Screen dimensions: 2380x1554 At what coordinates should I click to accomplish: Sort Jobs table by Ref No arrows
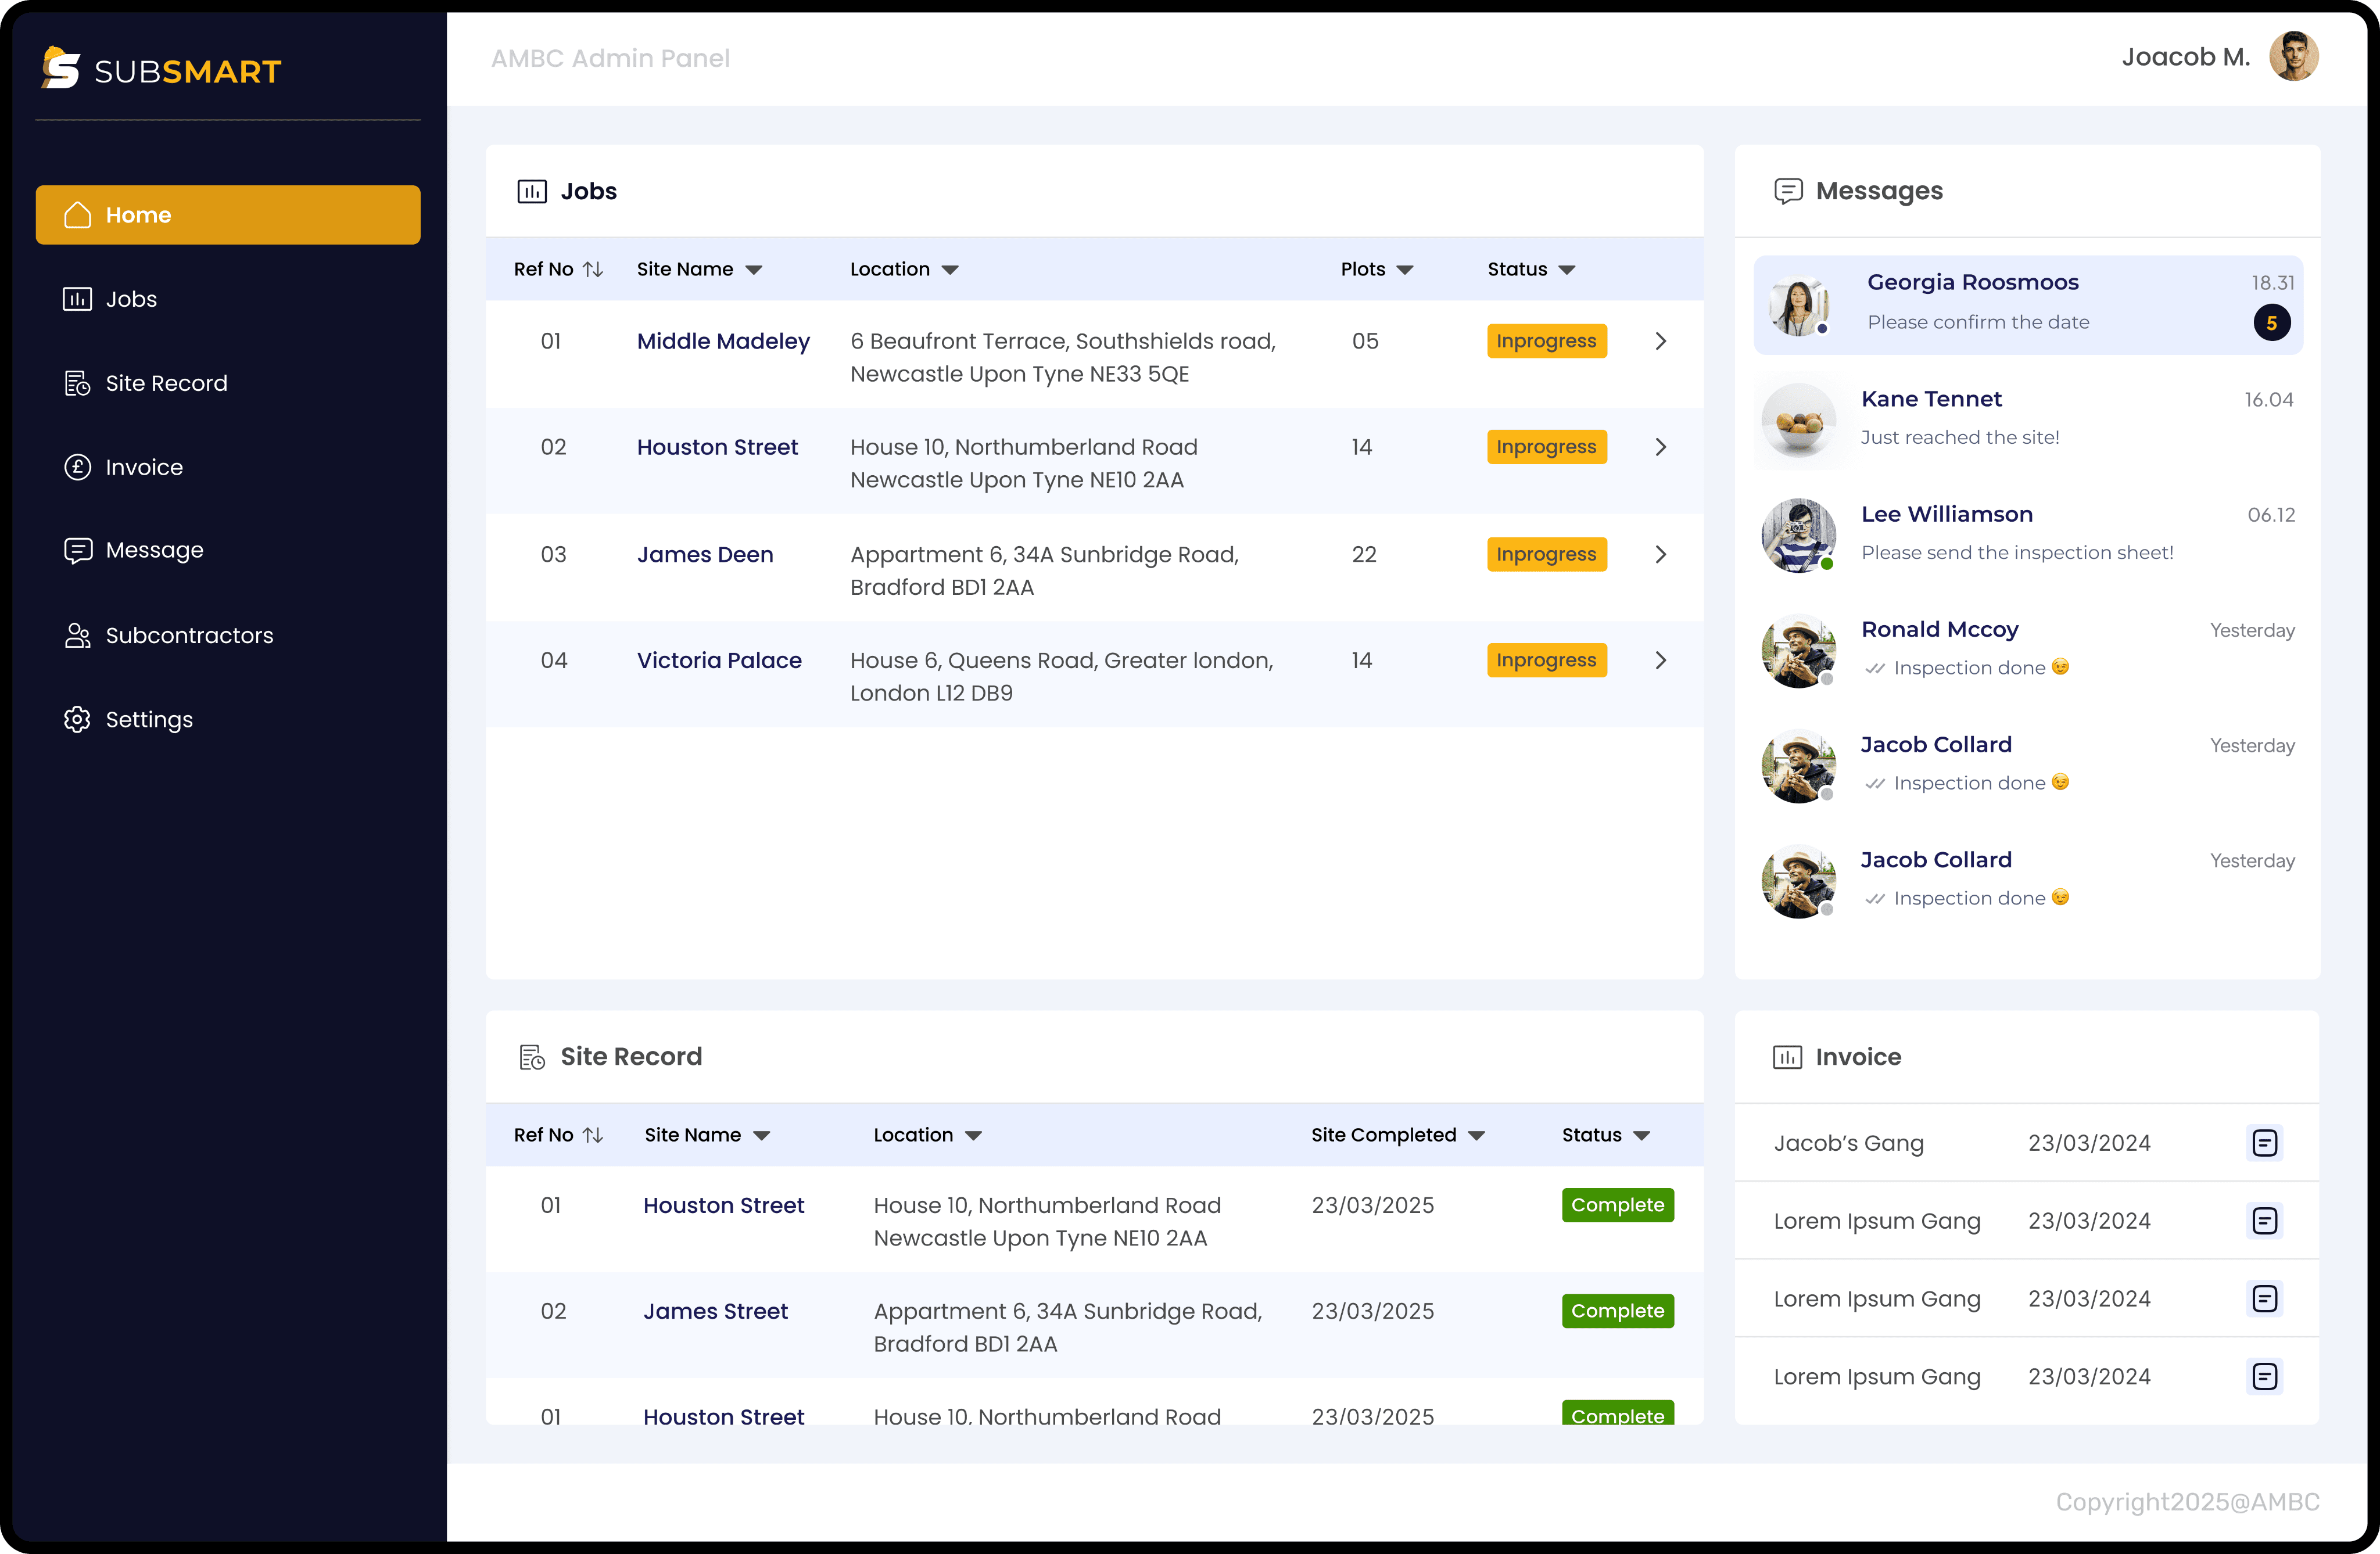click(x=593, y=269)
